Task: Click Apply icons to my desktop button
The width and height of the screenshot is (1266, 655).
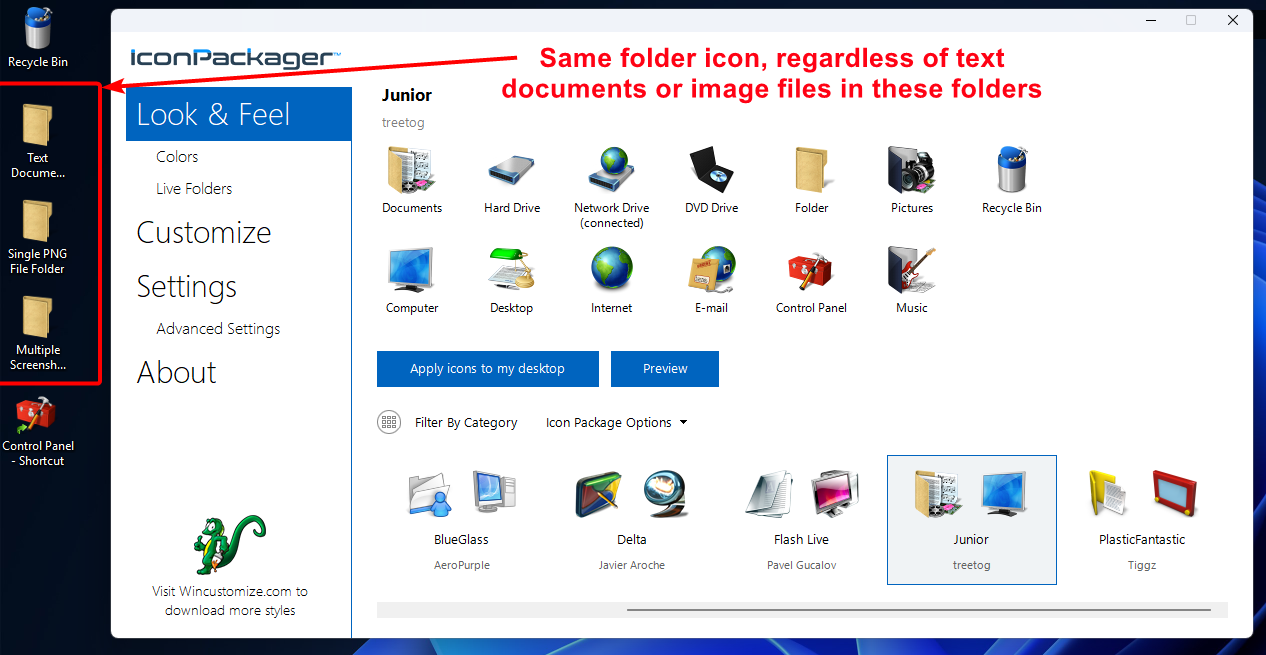Action: coord(487,368)
